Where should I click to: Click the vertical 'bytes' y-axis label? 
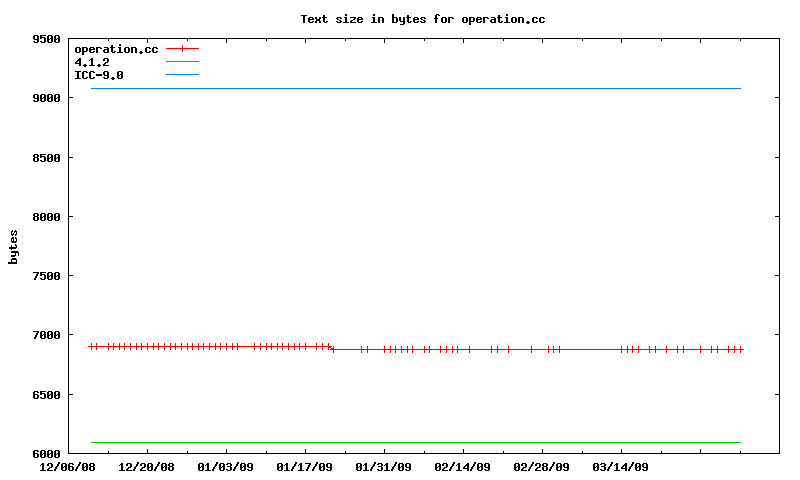click(x=13, y=246)
